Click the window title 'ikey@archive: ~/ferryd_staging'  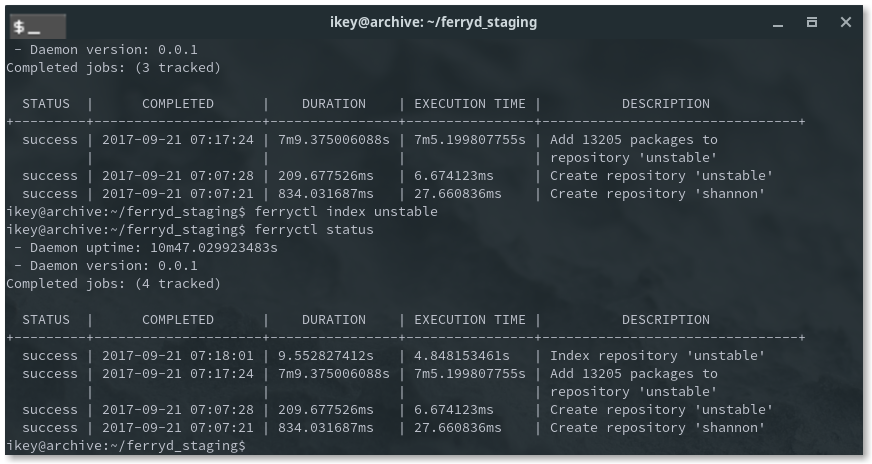(x=433, y=22)
